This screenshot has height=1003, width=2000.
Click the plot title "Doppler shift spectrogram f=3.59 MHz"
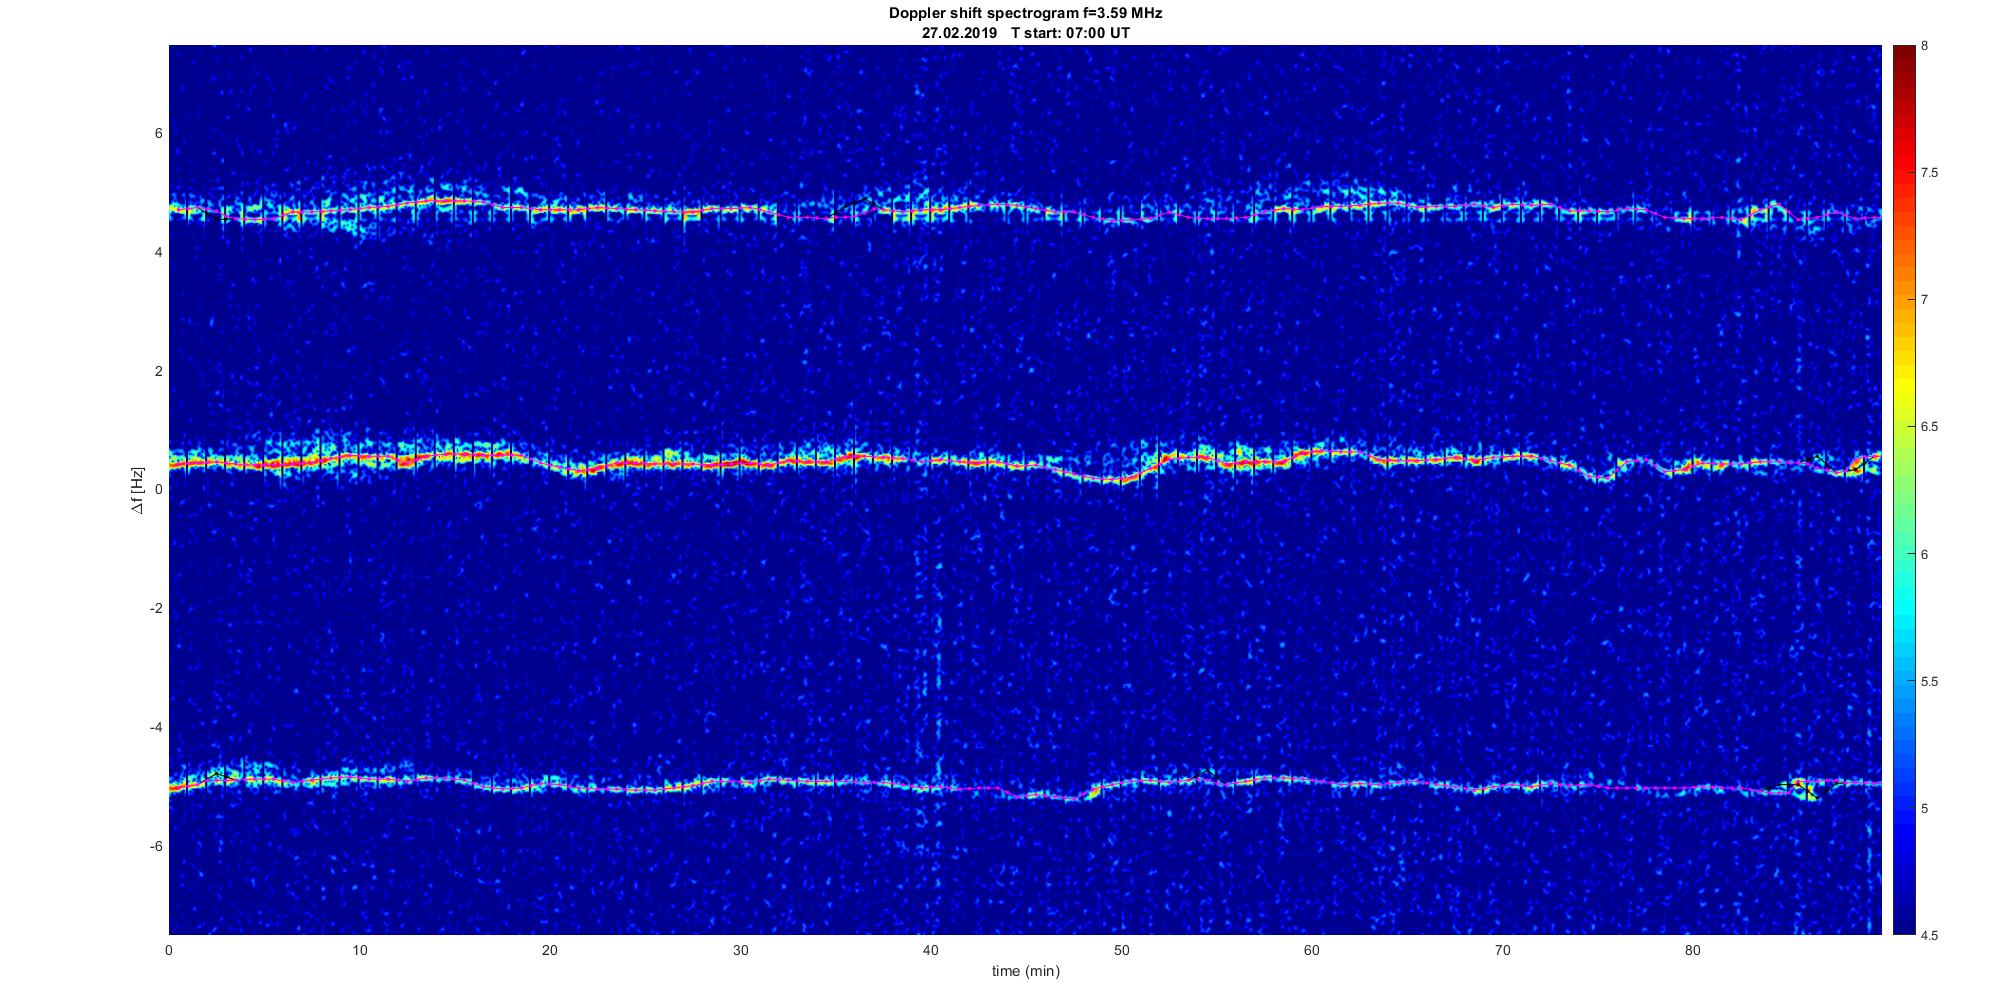[1025, 13]
